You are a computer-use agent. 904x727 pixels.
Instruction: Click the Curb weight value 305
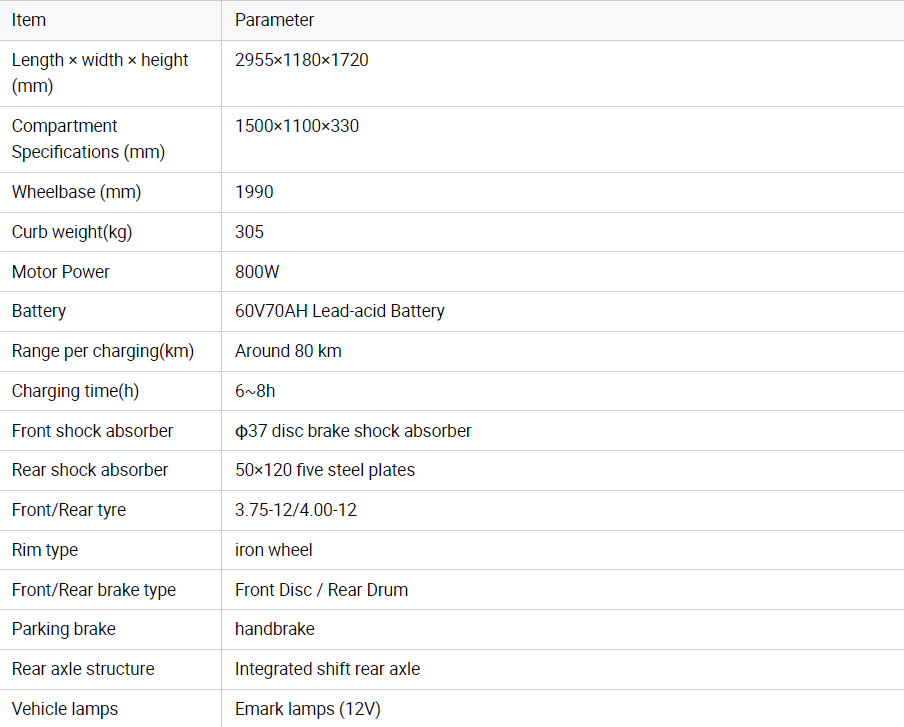(249, 232)
